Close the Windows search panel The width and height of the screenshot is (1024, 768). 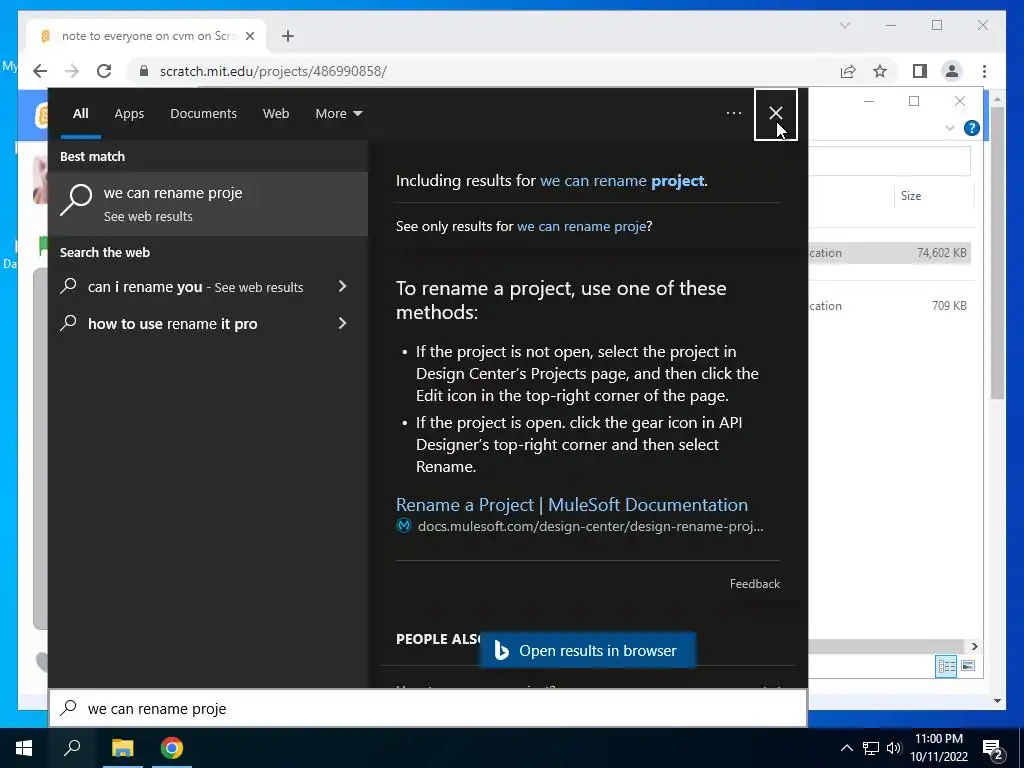tap(775, 114)
